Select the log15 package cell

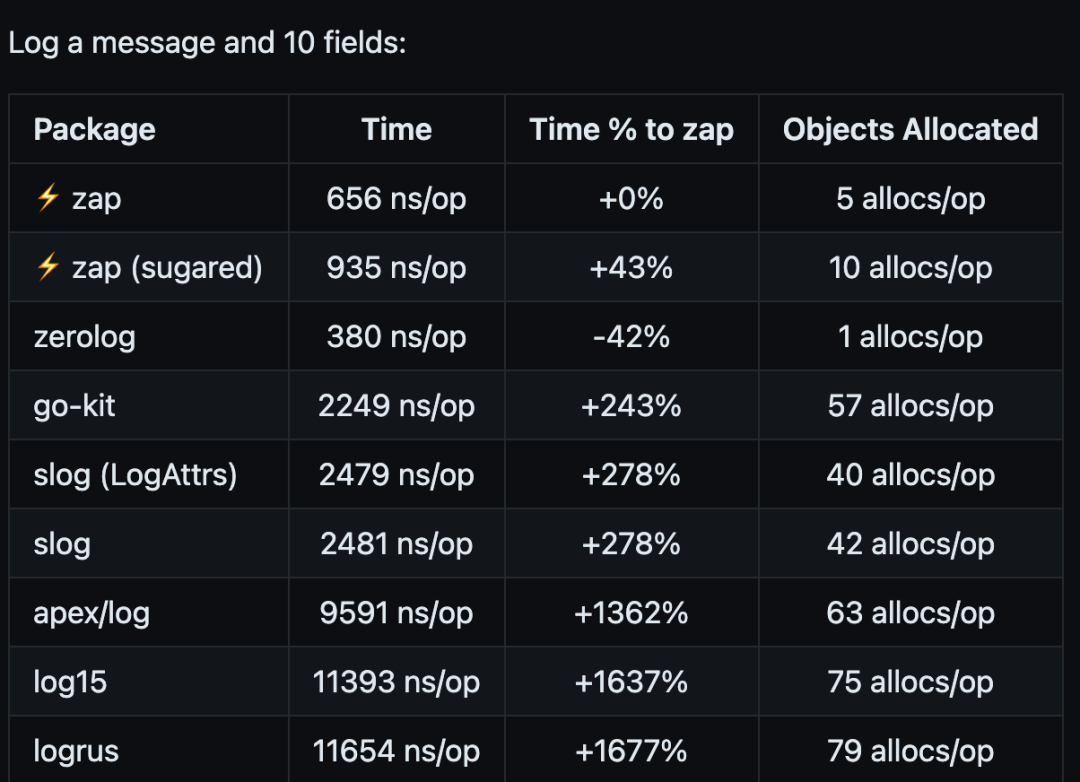click(70, 681)
